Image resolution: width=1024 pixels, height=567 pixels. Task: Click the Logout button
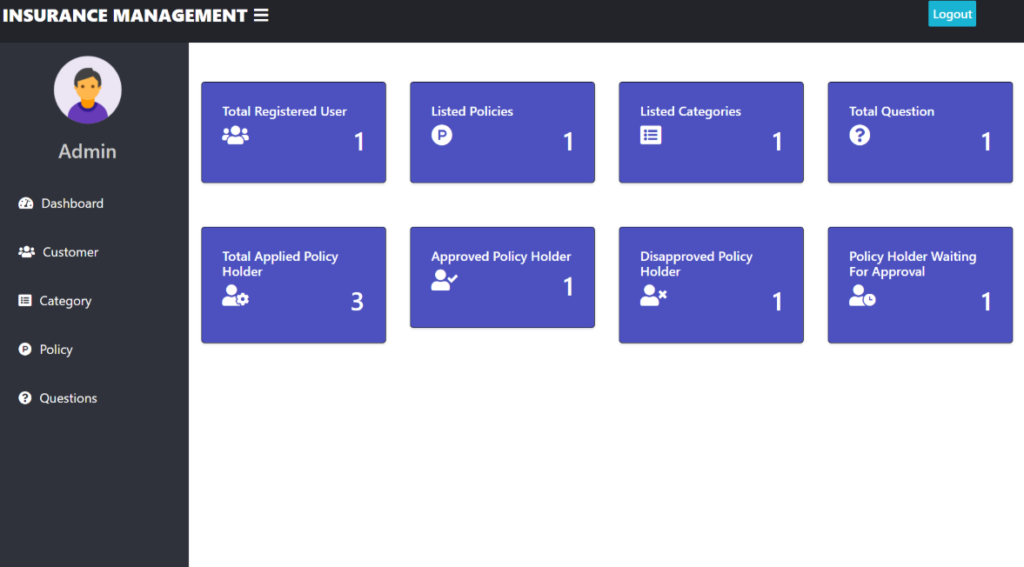click(x=952, y=14)
